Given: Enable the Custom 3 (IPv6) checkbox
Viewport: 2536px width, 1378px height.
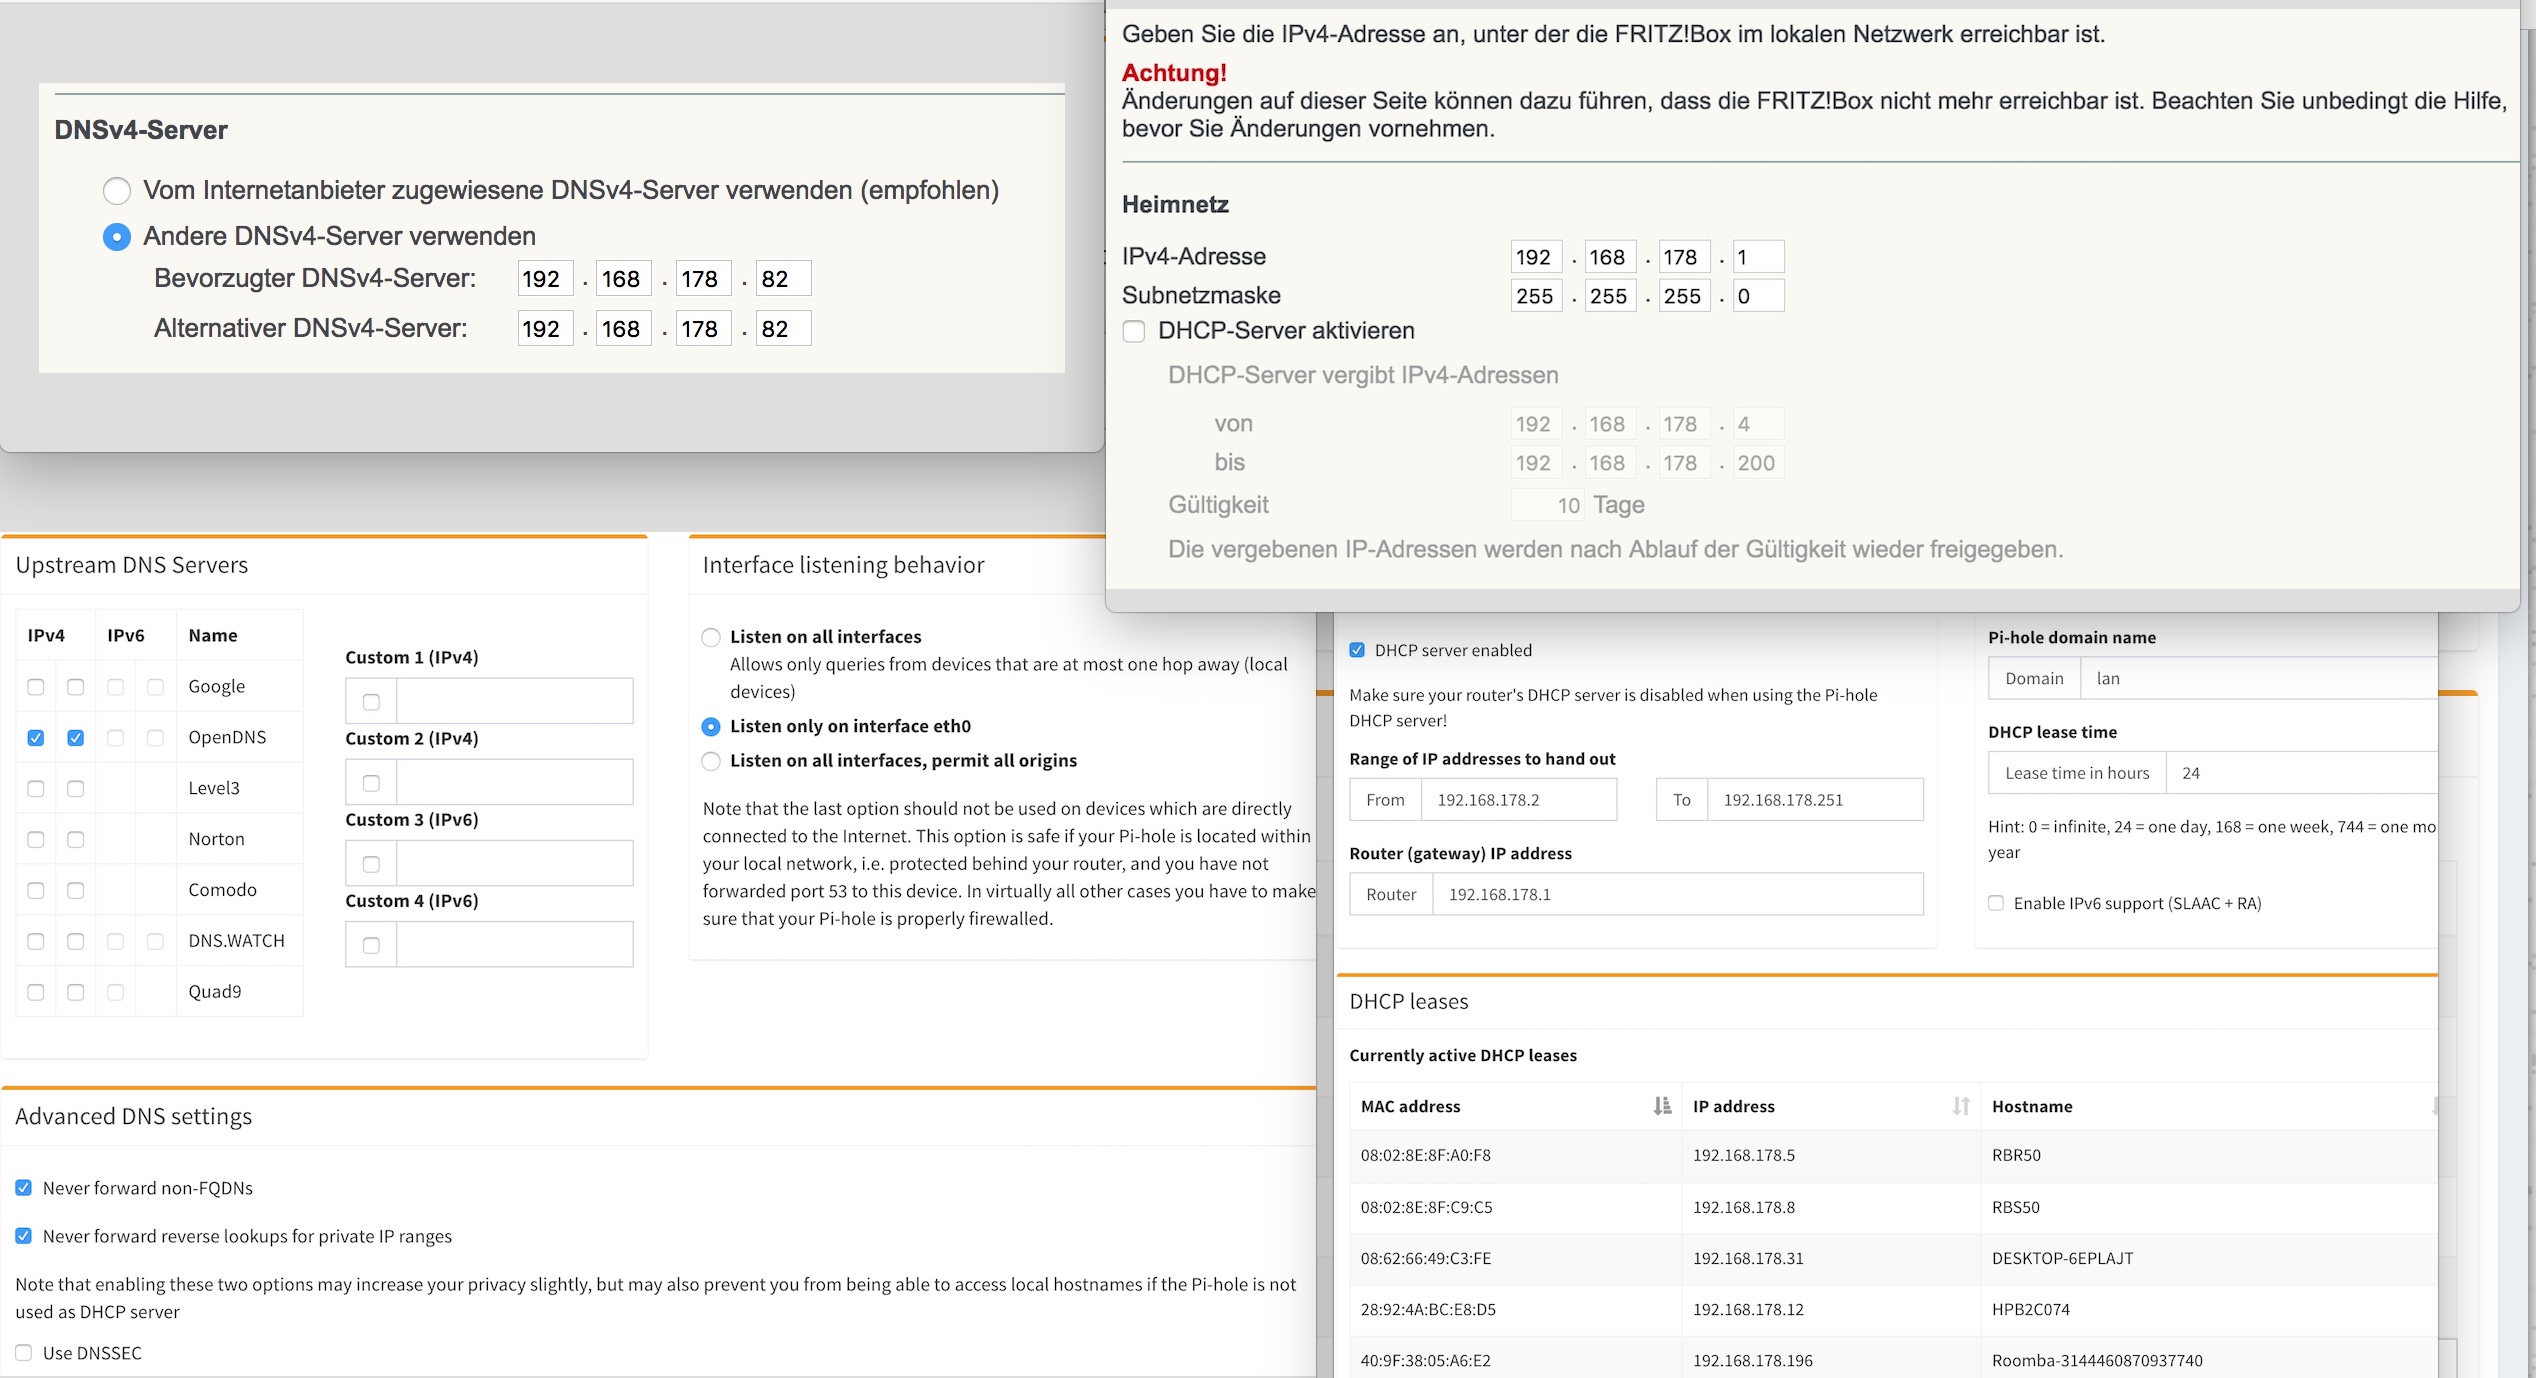Looking at the screenshot, I should (371, 864).
